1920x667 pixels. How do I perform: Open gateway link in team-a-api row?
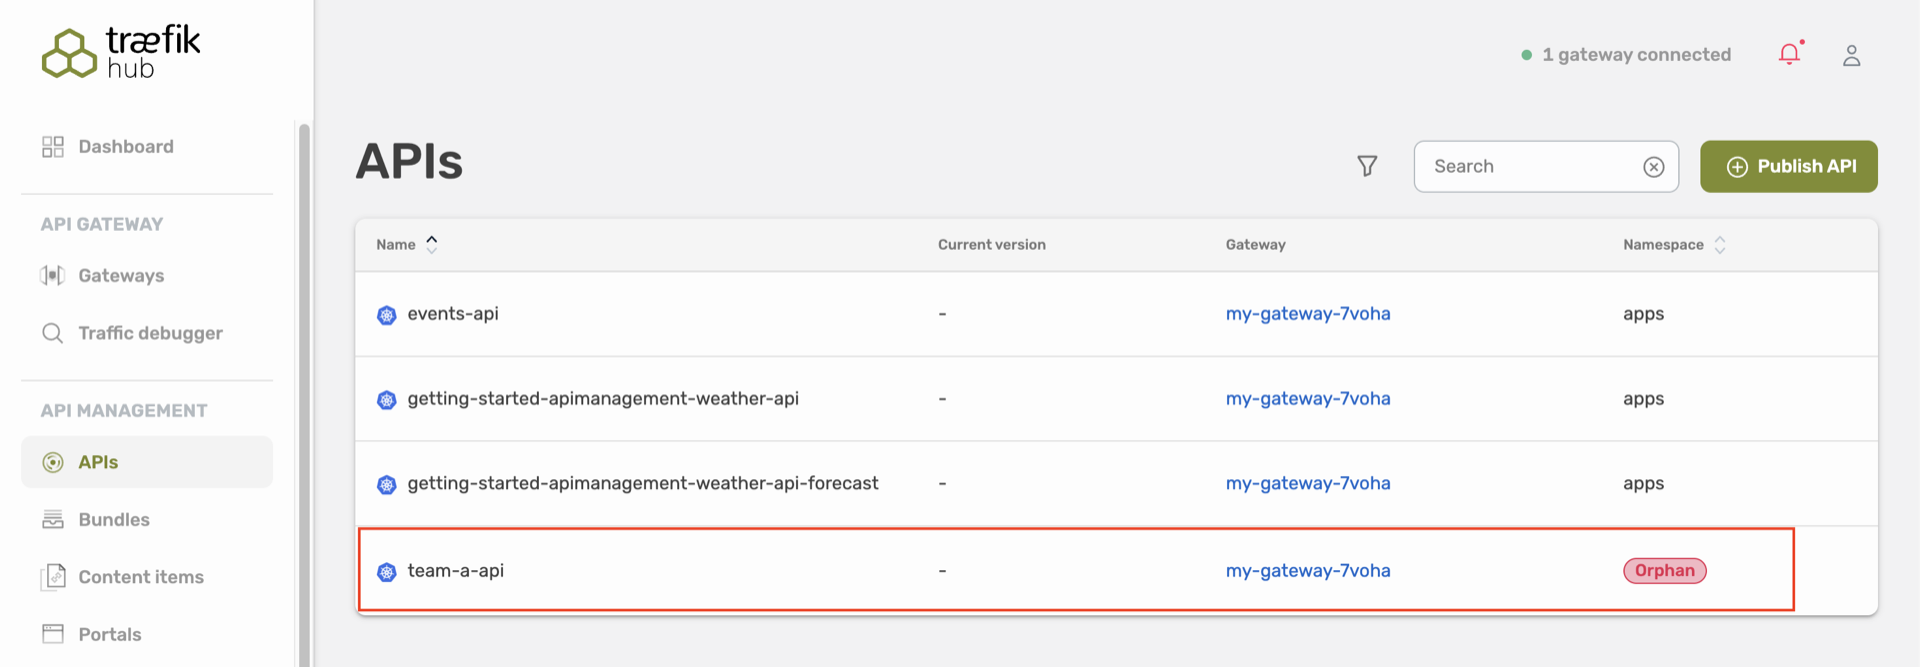(1308, 571)
